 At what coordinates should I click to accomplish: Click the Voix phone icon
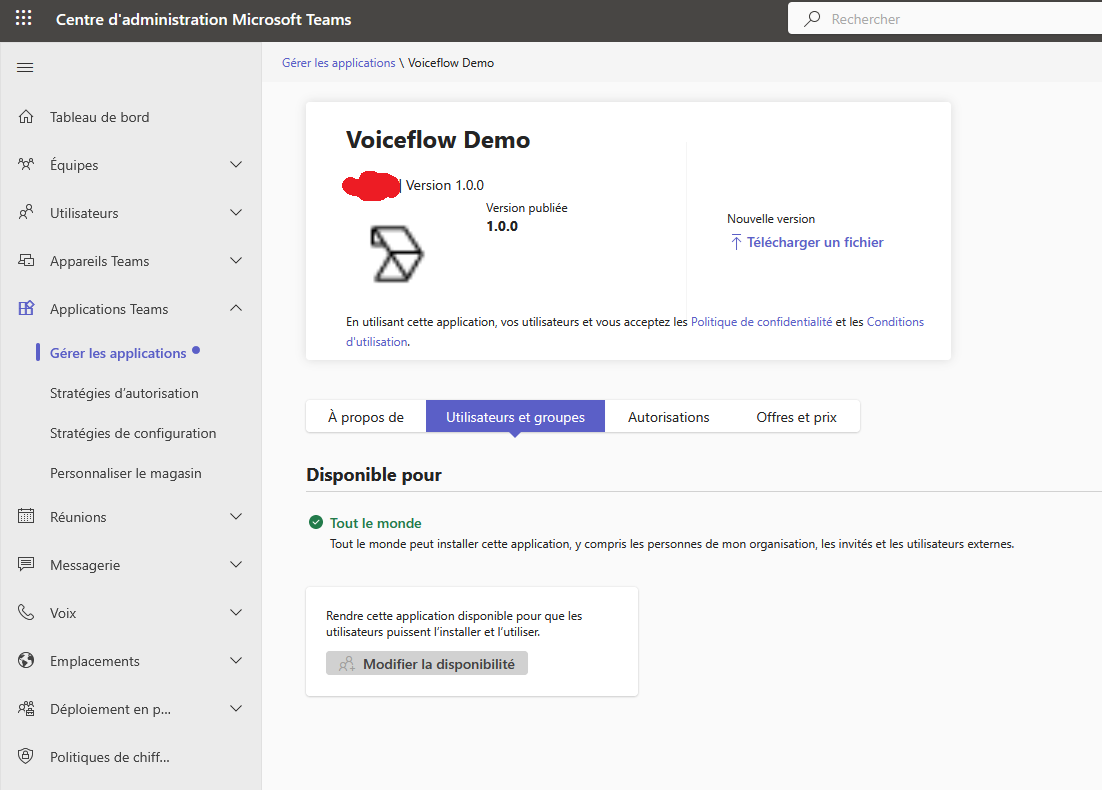click(x=26, y=613)
